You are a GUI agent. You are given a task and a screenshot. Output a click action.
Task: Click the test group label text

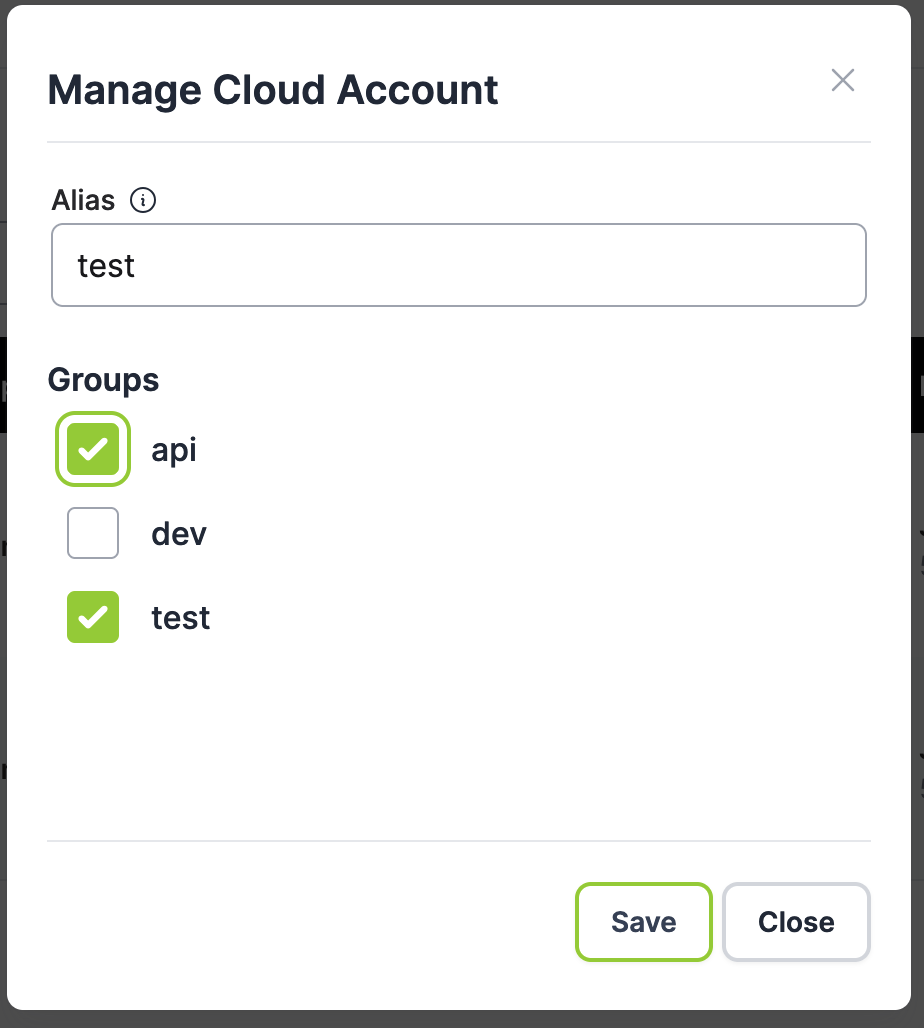(x=181, y=617)
